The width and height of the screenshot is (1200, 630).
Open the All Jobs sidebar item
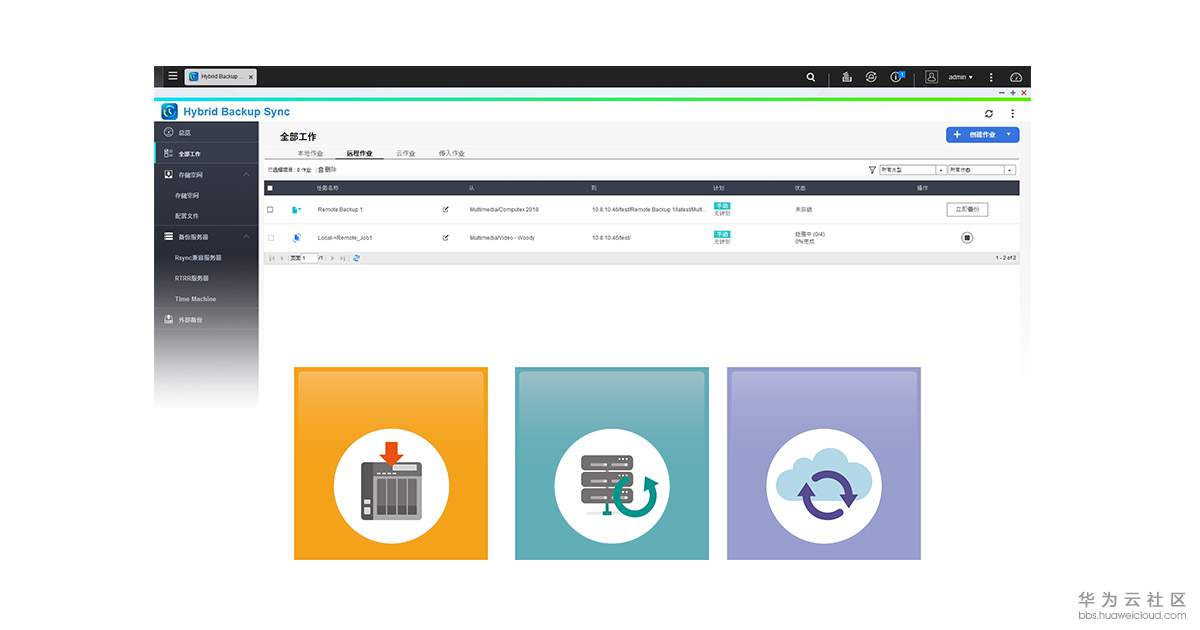point(206,154)
